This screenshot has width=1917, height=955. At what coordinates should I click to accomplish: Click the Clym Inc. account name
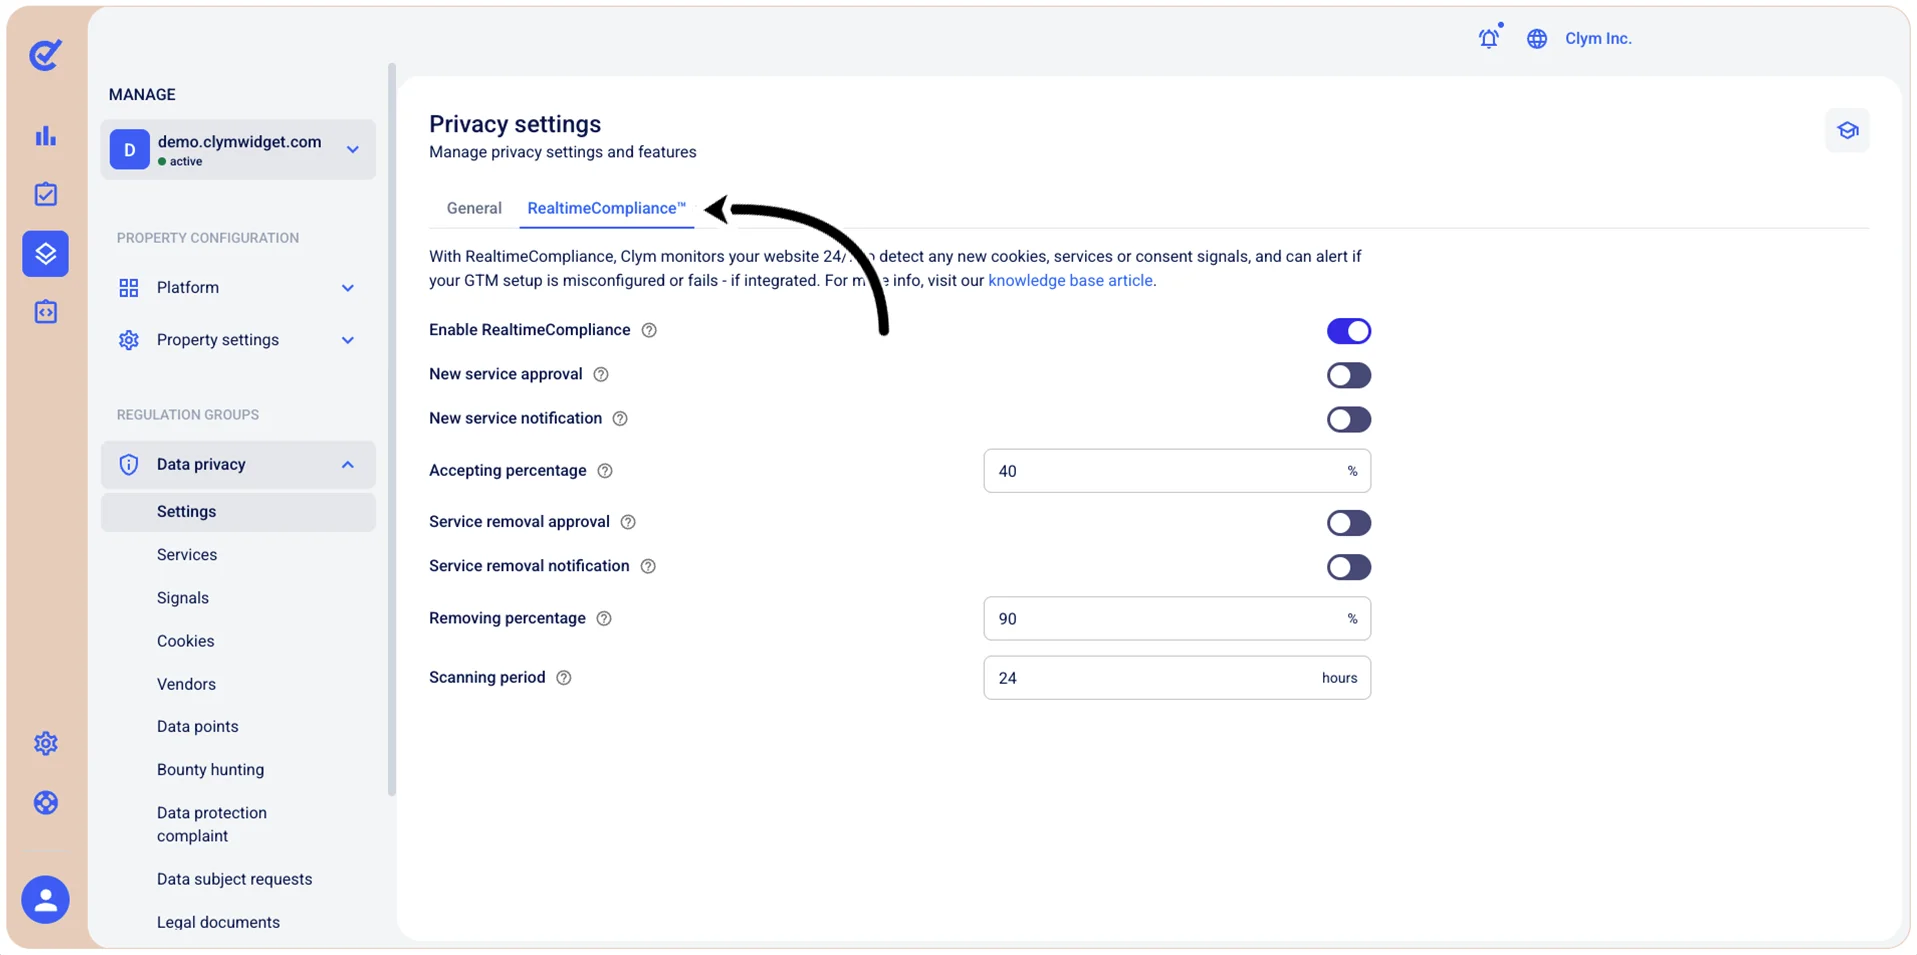point(1598,38)
